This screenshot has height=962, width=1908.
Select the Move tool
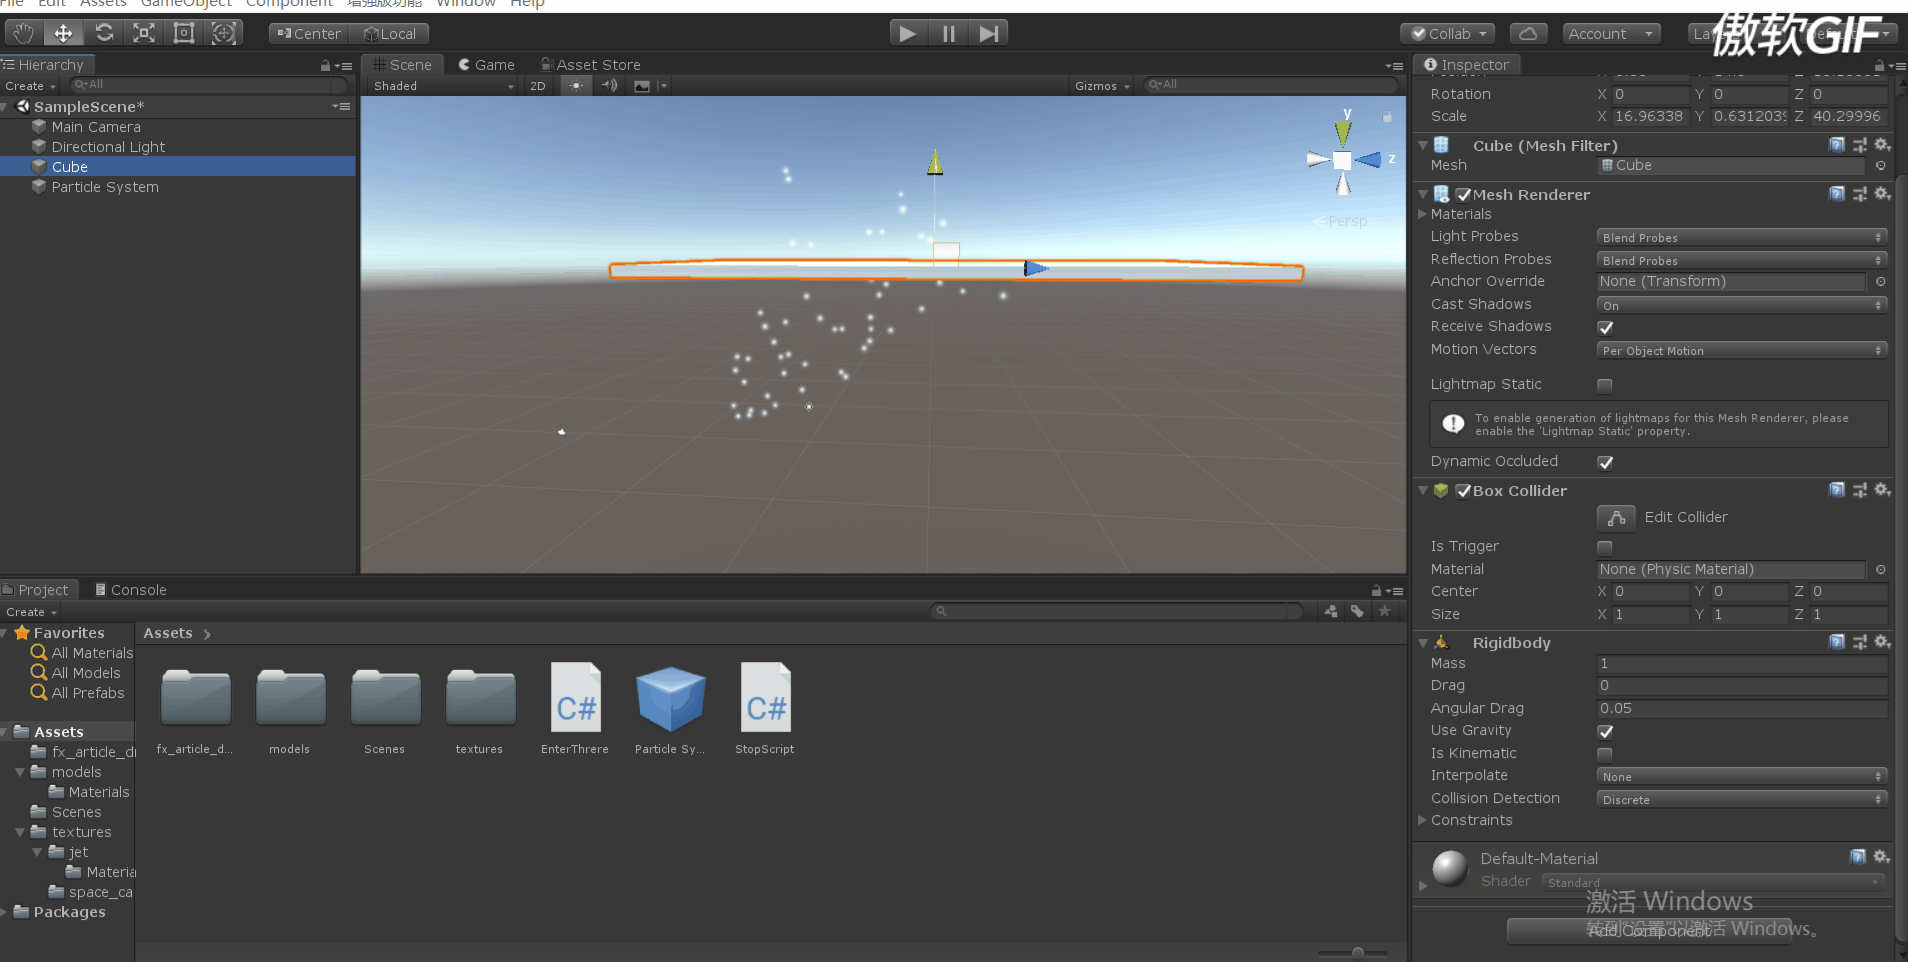tap(63, 33)
